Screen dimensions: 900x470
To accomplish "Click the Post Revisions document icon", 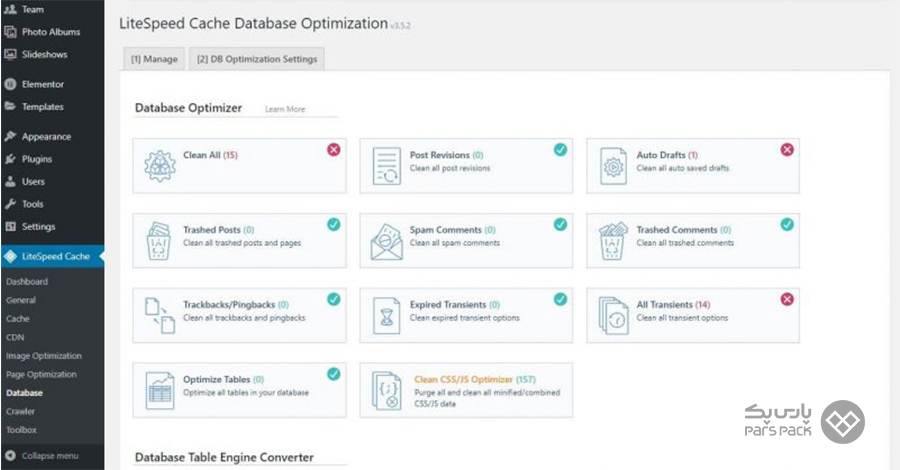I will pos(386,166).
